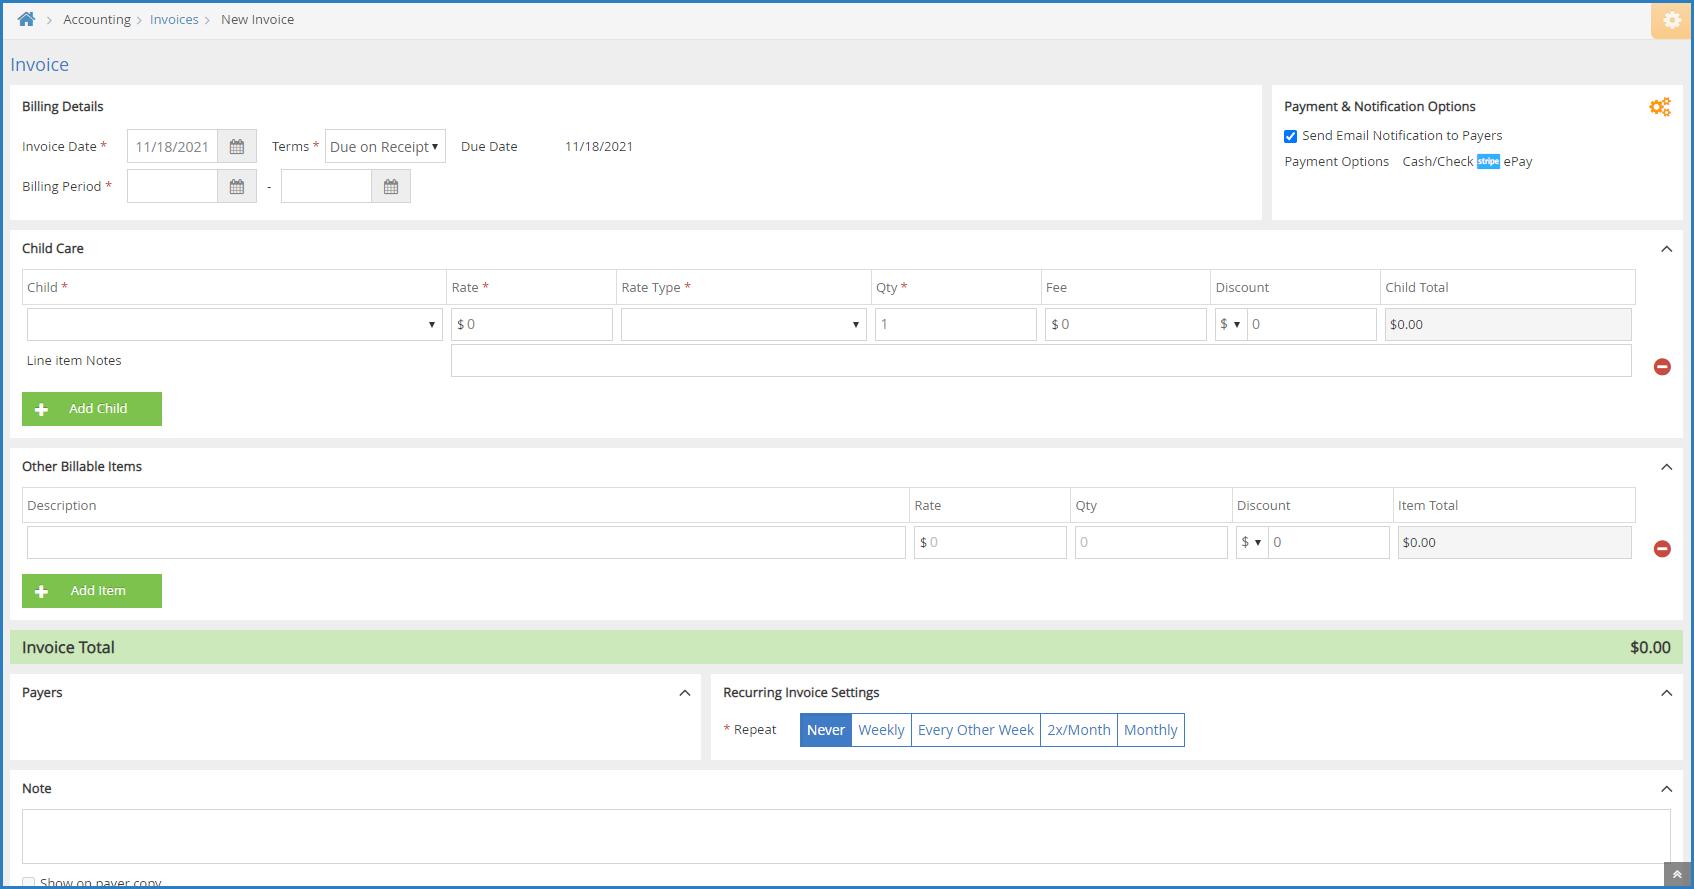Click the Cash/Check payment option text
The width and height of the screenshot is (1694, 889).
[1438, 162]
